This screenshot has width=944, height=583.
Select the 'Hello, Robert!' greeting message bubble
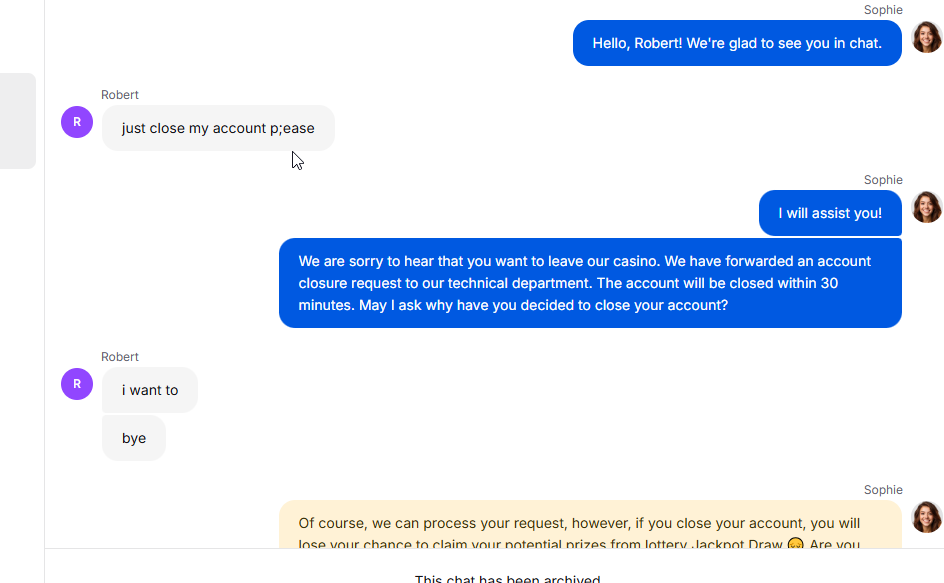point(737,43)
